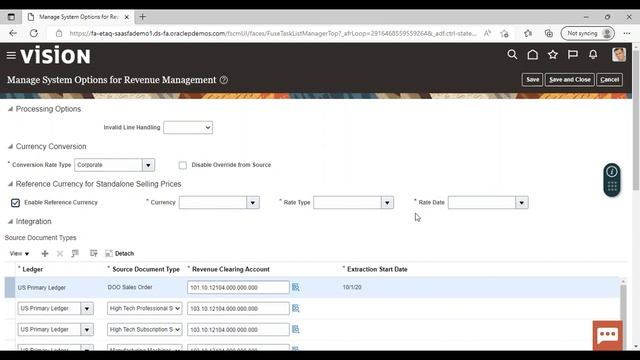This screenshot has height=360, width=640.
Task: Click browser Read aloud icon
Action: tap(487, 33)
